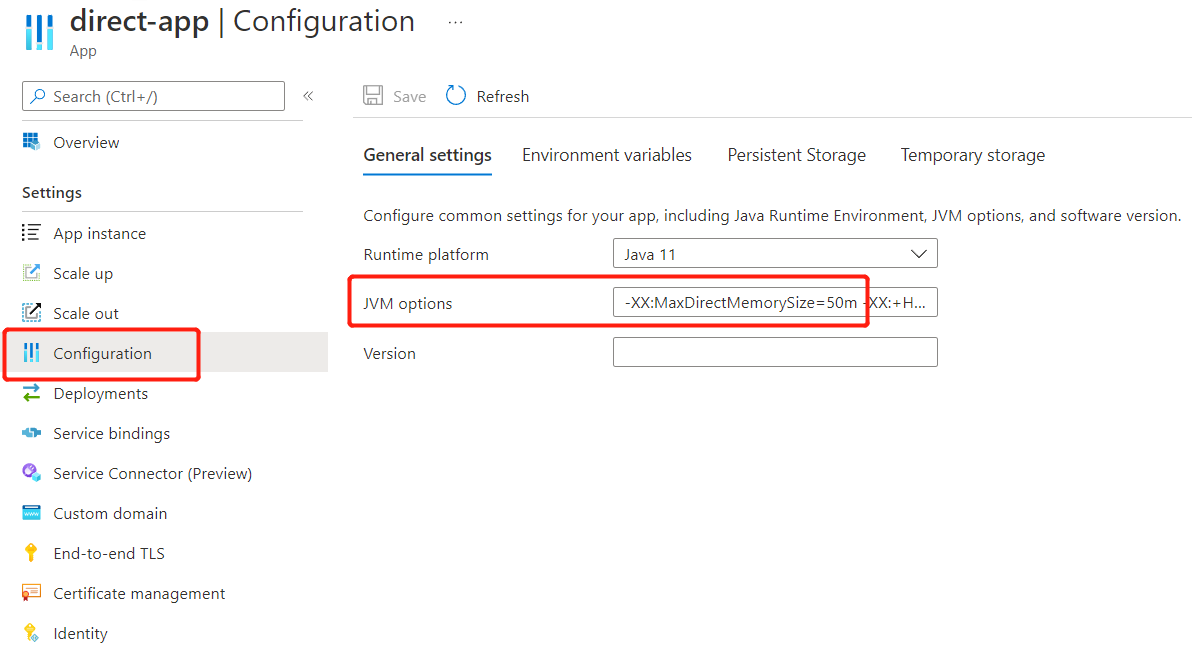Open the Temporary storage tab
The image size is (1192, 657).
pos(972,155)
